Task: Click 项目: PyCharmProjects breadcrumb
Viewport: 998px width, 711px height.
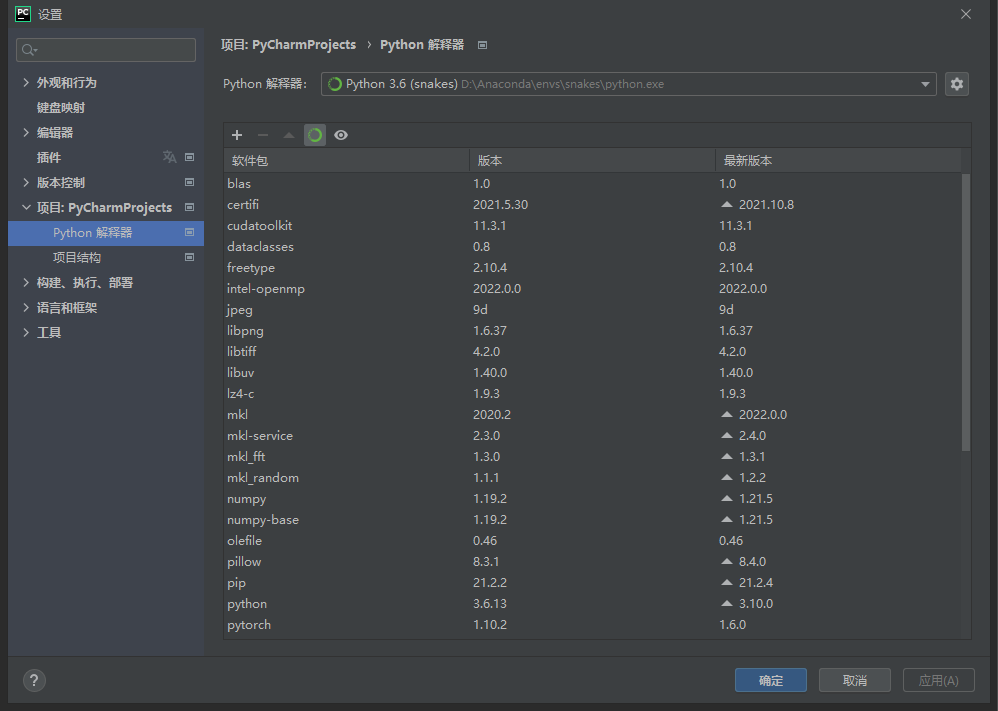Action: point(288,45)
